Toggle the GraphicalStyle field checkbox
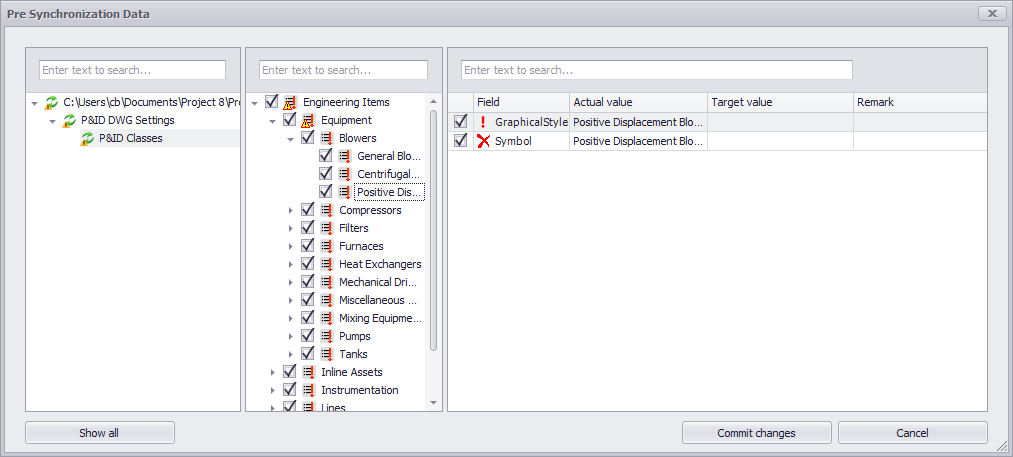 click(460, 121)
